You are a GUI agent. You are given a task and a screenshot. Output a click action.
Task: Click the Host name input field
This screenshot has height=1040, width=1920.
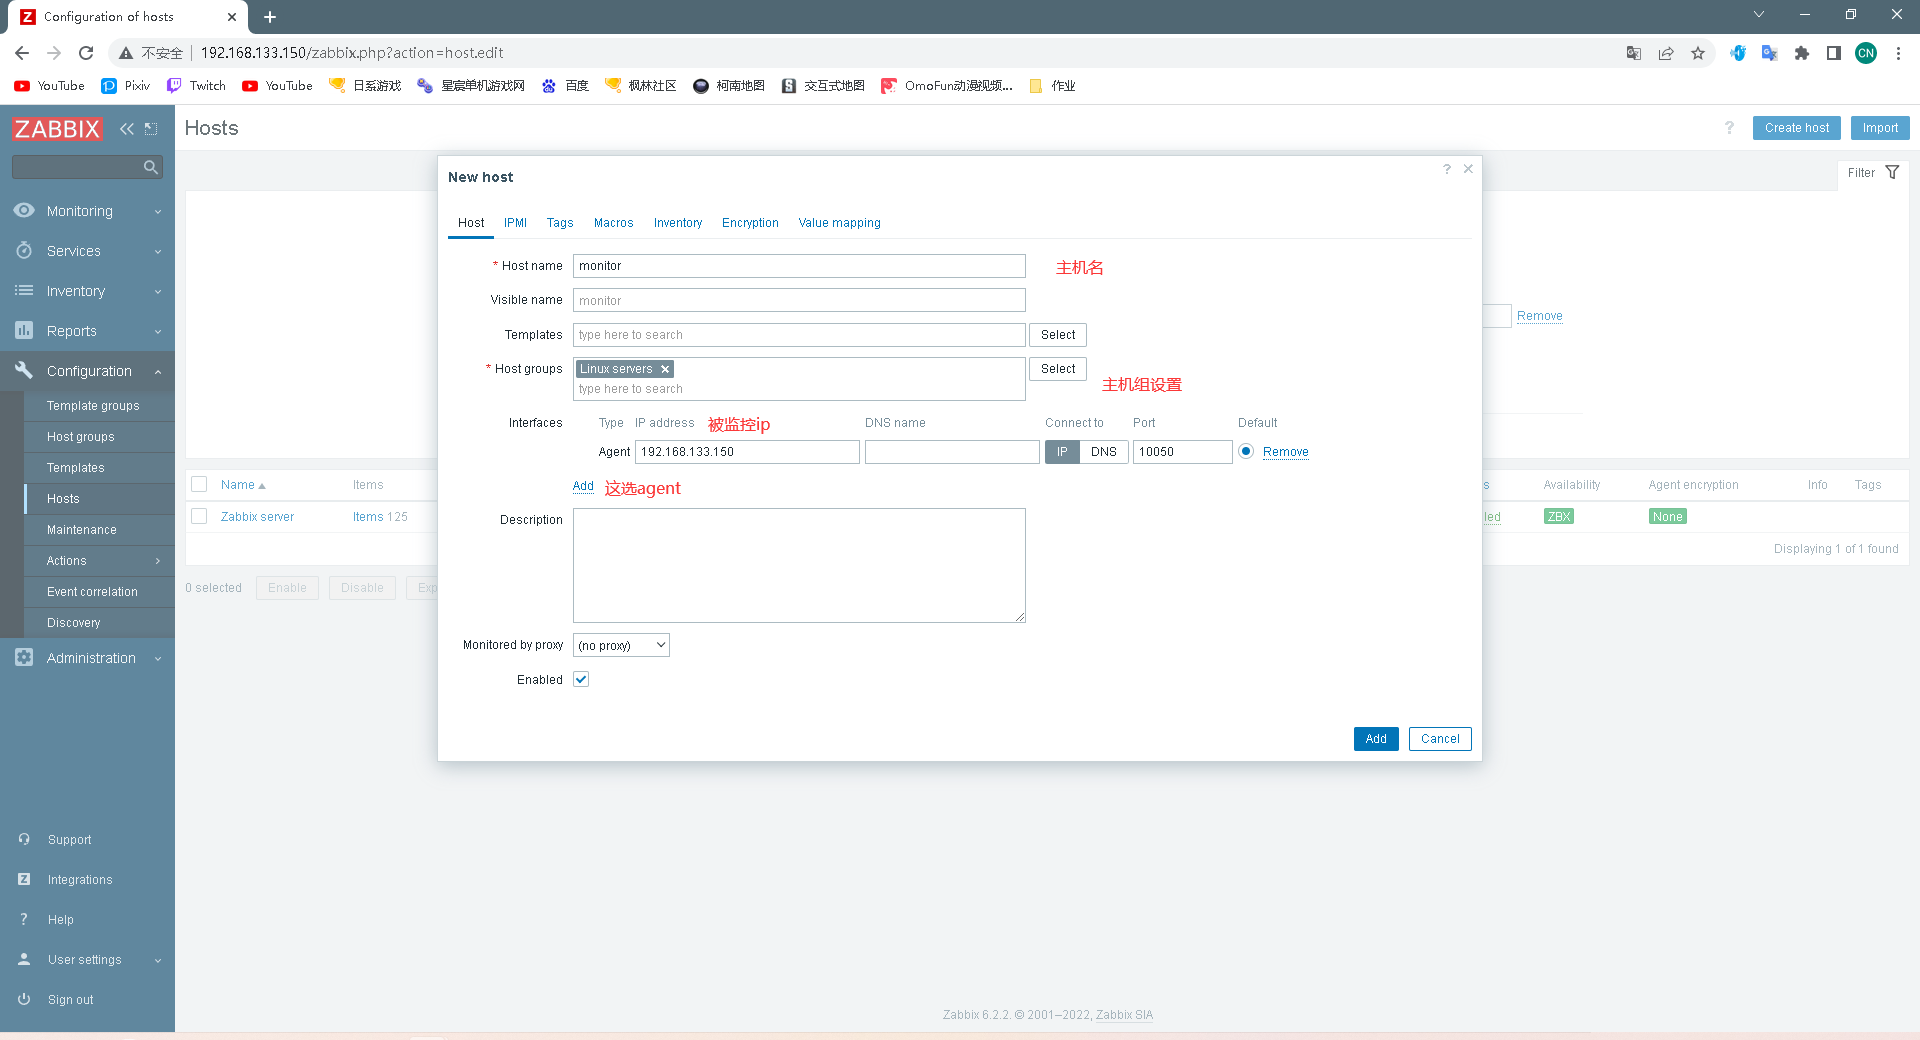tap(799, 266)
